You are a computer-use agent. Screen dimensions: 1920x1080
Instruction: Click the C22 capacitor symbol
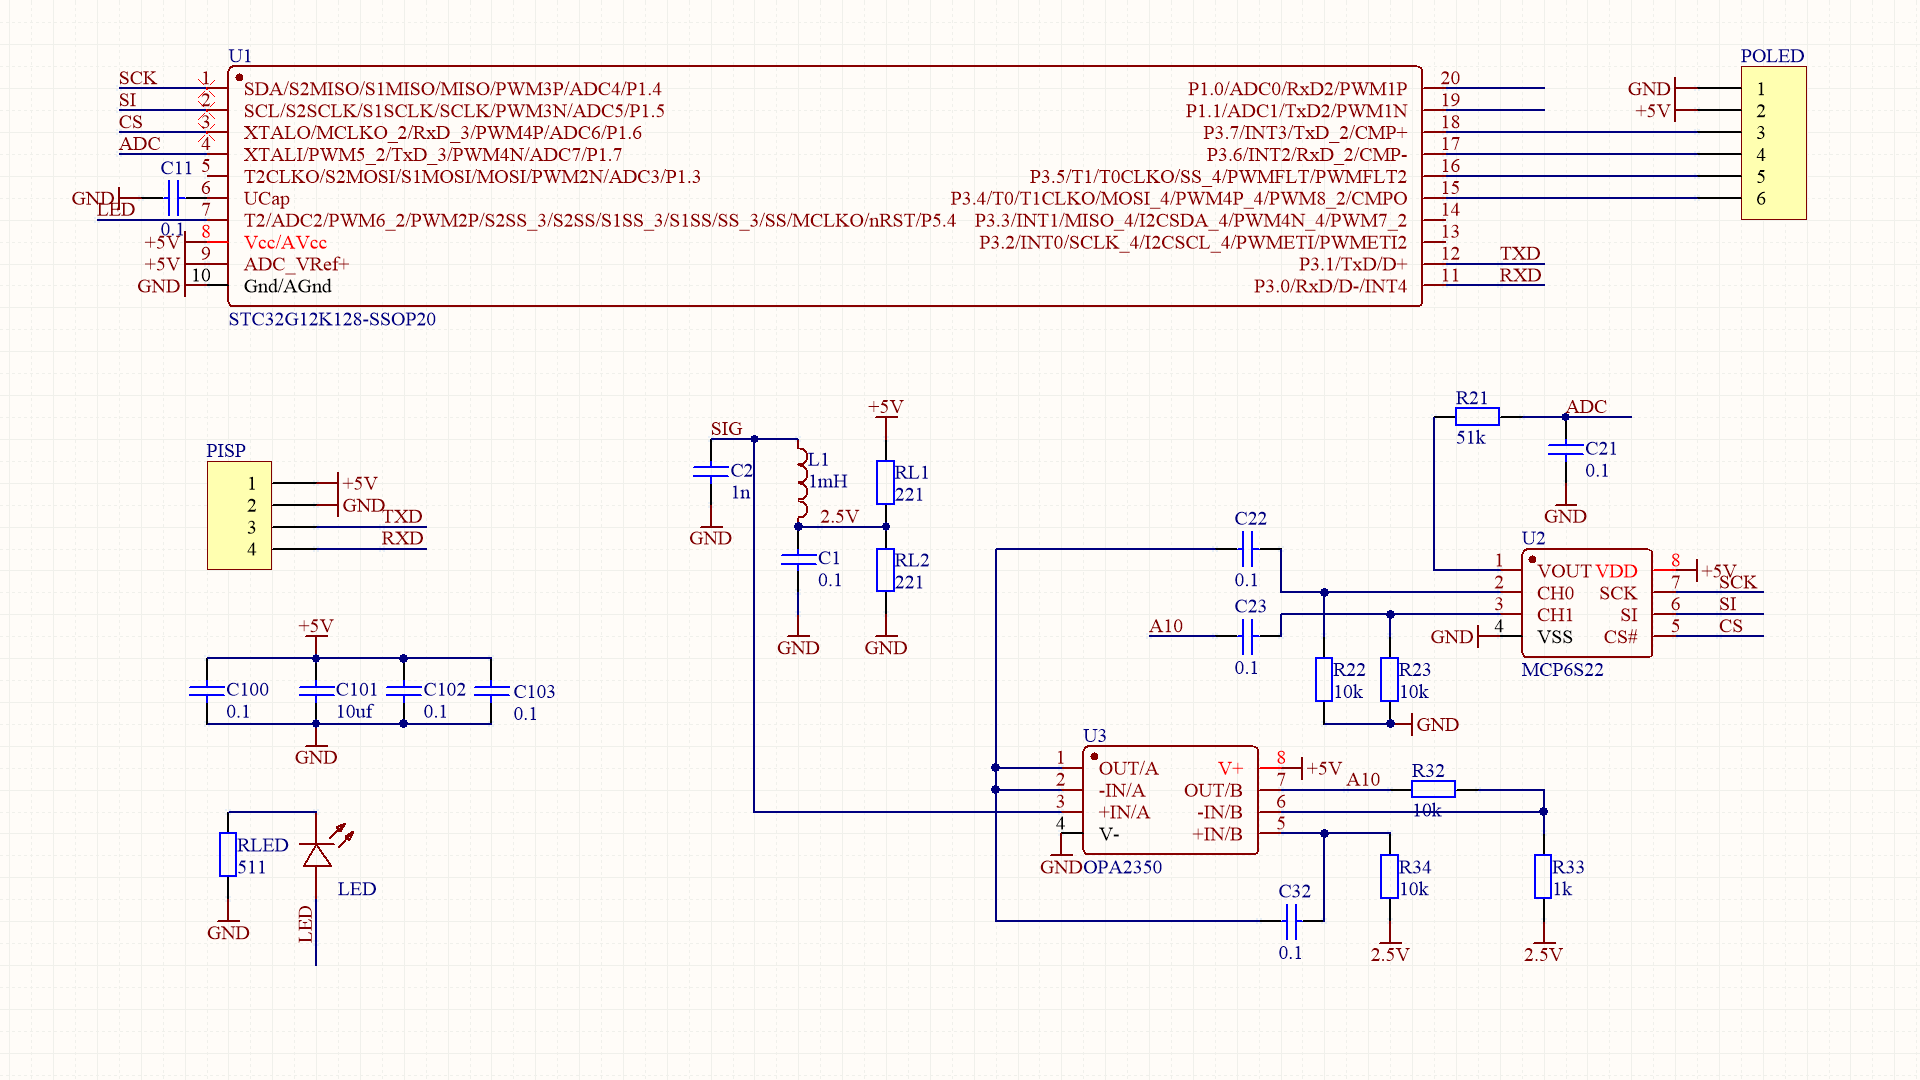tap(1247, 549)
